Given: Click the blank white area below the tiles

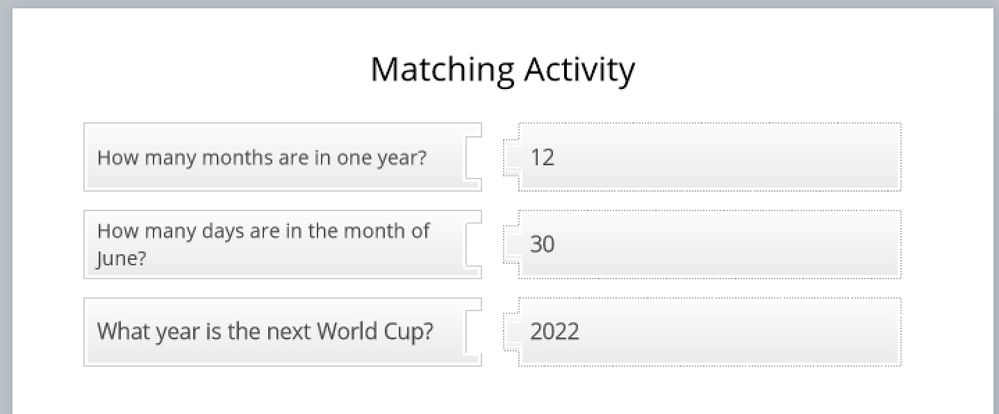Looking at the screenshot, I should pos(500,392).
